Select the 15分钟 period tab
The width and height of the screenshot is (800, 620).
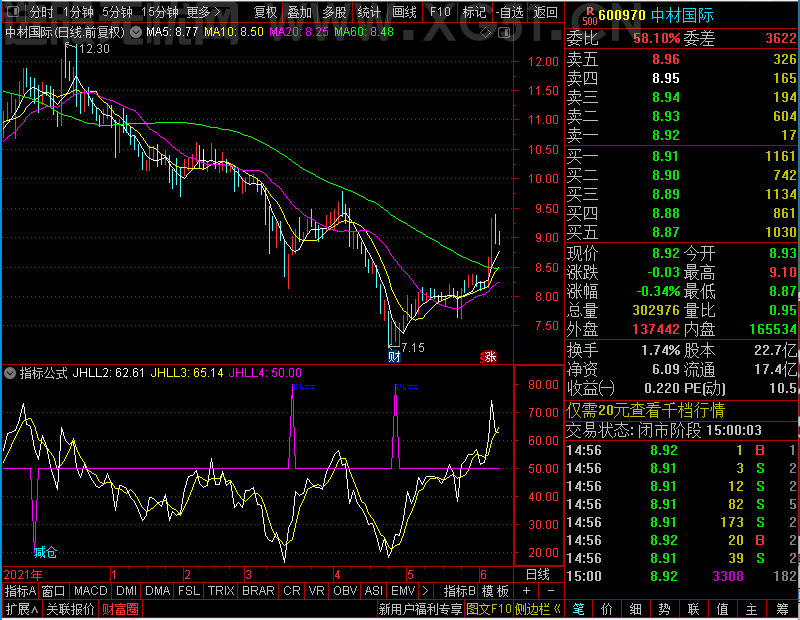[160, 12]
